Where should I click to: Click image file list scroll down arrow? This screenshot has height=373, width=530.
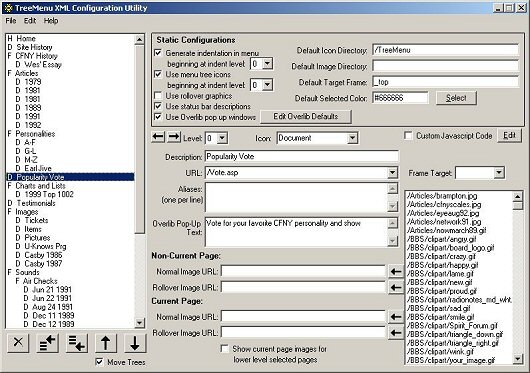tap(517, 359)
